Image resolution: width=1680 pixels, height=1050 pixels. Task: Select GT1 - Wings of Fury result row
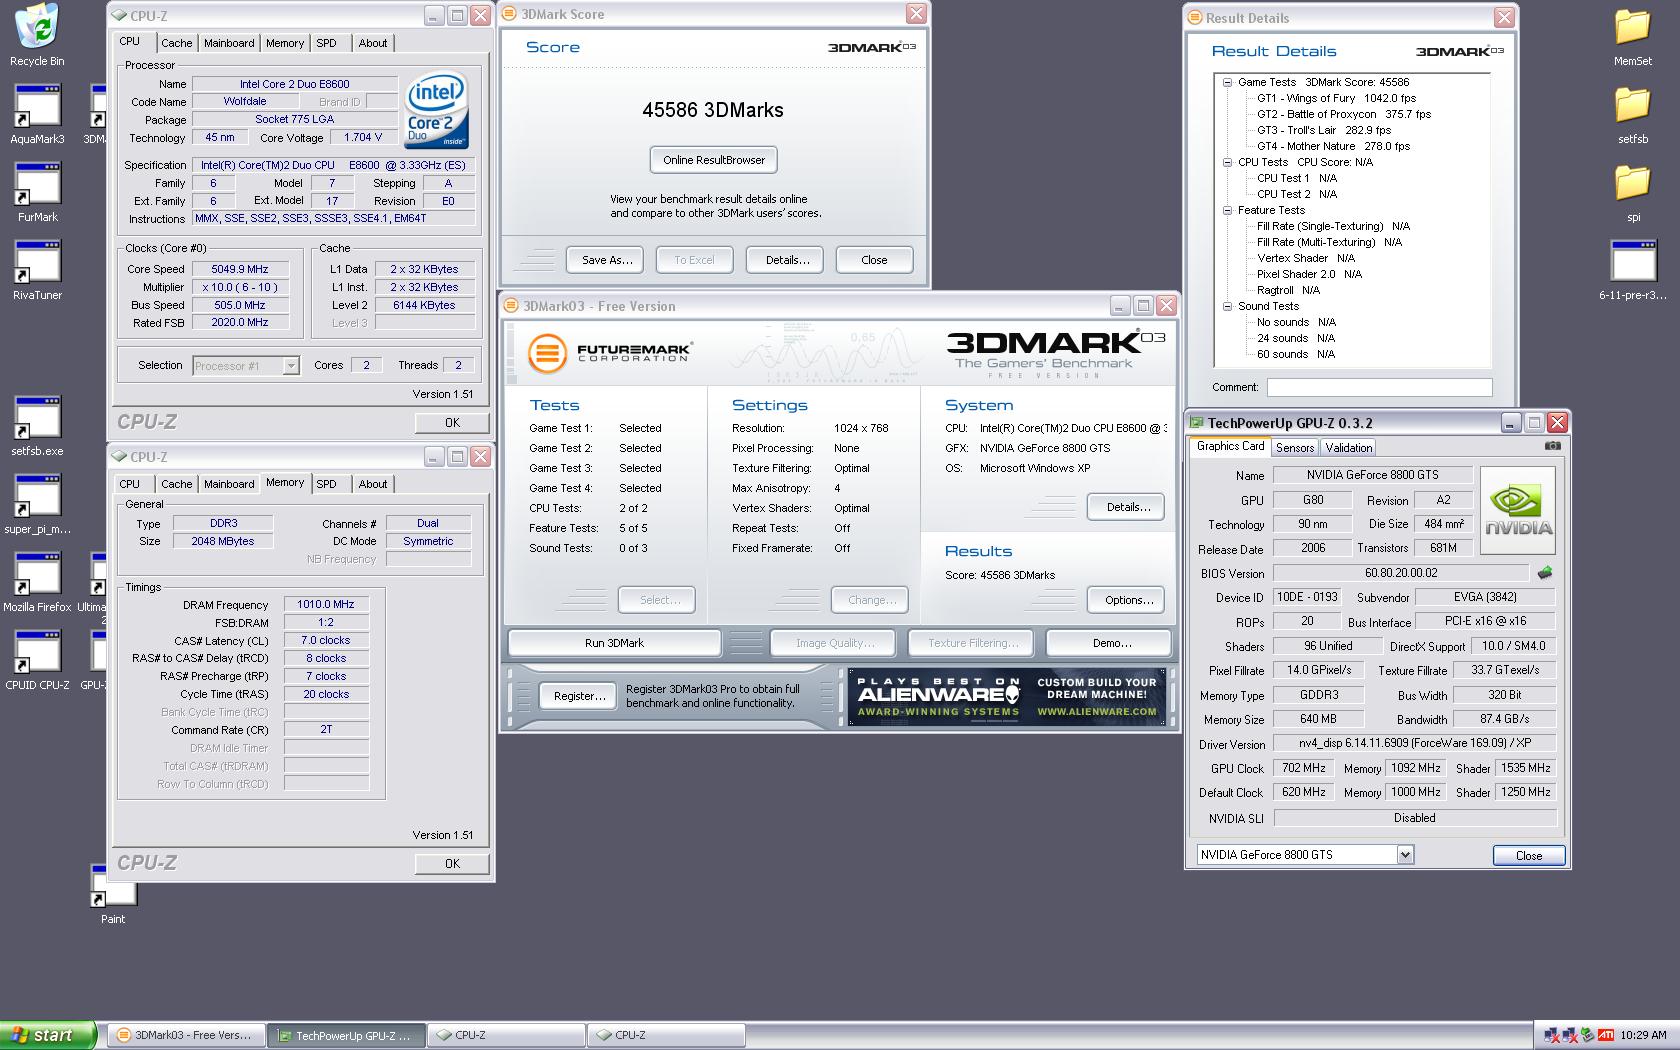click(1336, 98)
